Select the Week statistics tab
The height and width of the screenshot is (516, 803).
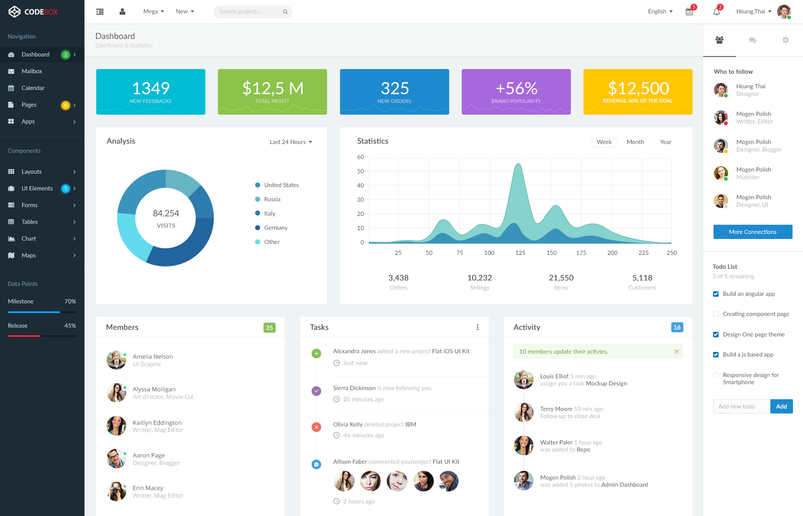pos(604,142)
